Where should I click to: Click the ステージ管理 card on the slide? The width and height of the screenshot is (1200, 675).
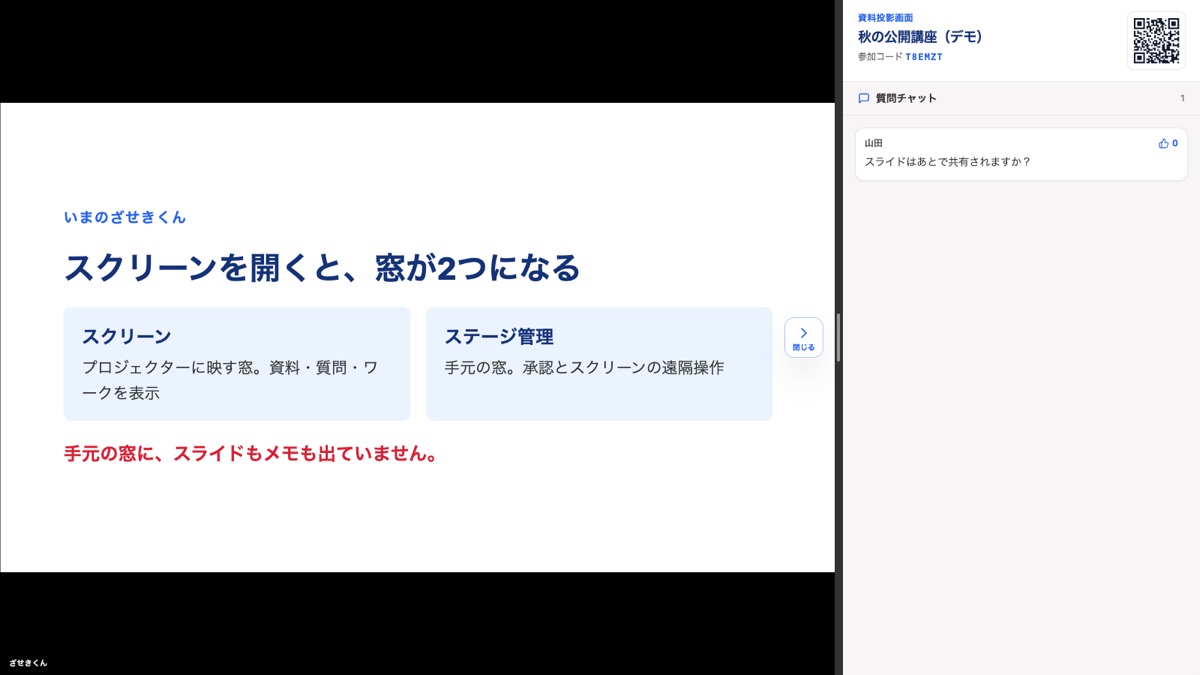599,364
